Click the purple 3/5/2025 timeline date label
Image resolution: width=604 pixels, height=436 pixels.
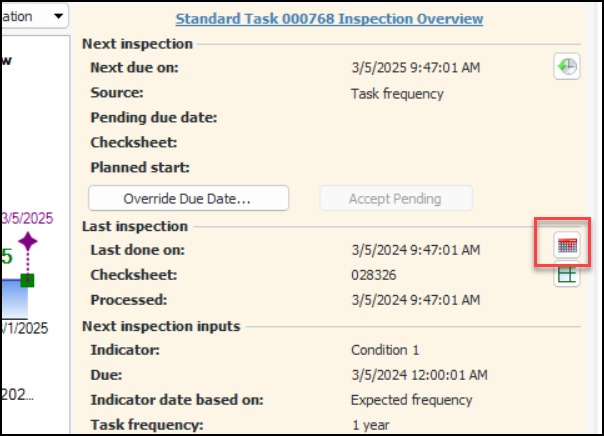click(x=28, y=218)
